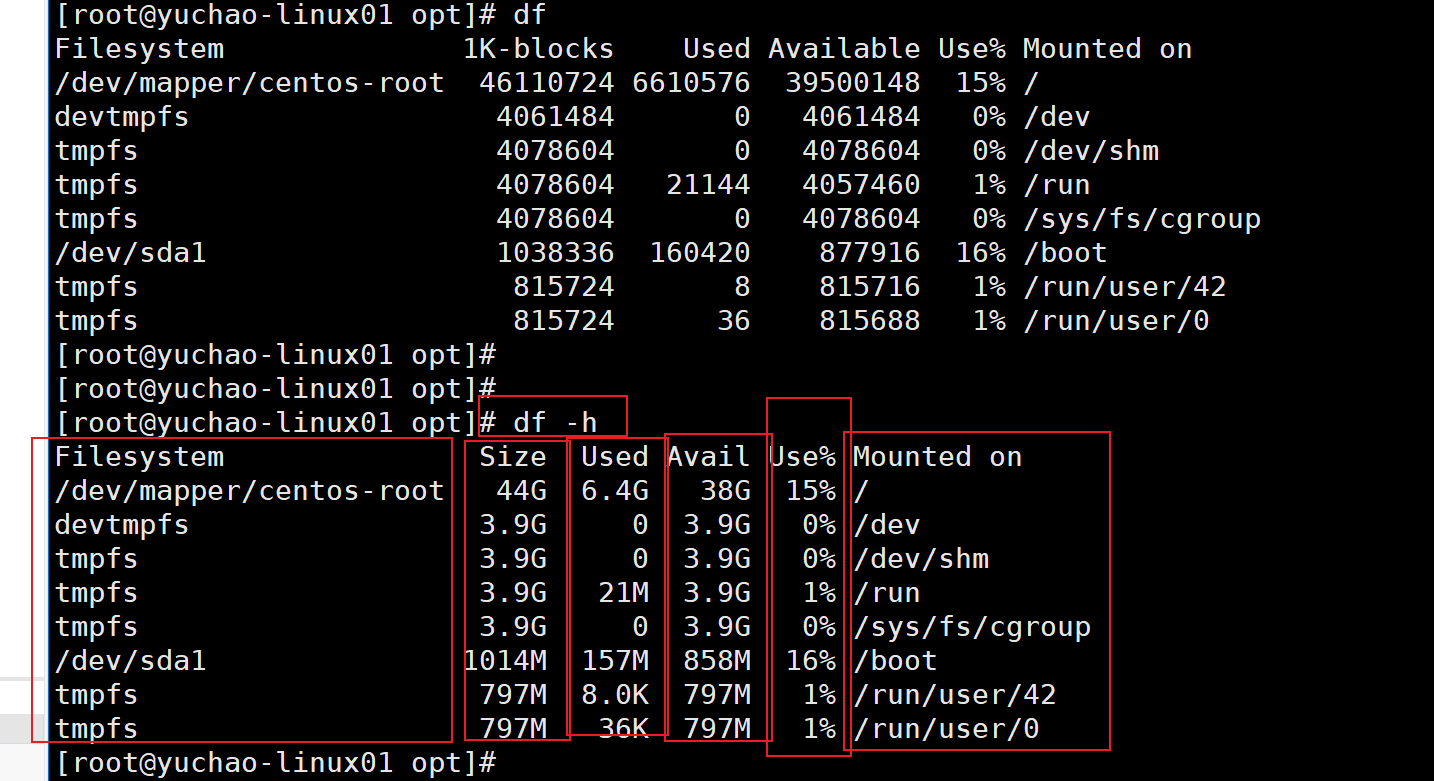
Task: Click the "Avail" header in df -h output
Action: (708, 457)
